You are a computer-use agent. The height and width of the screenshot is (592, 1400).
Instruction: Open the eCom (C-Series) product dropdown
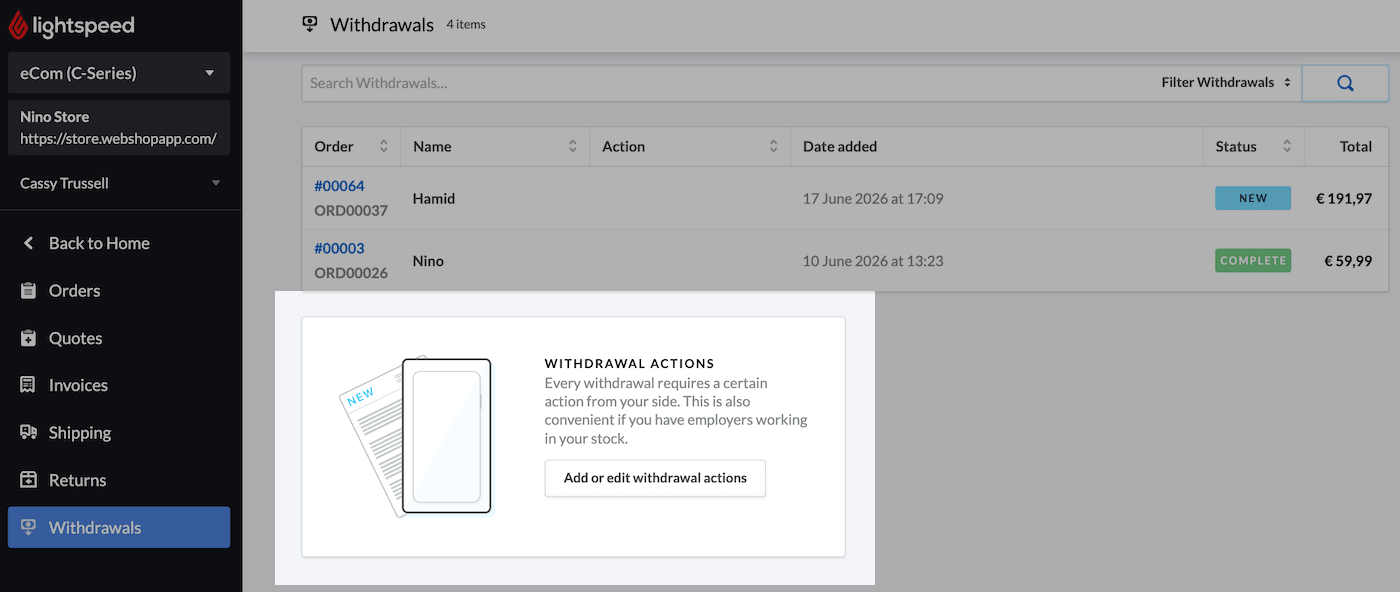coord(119,73)
